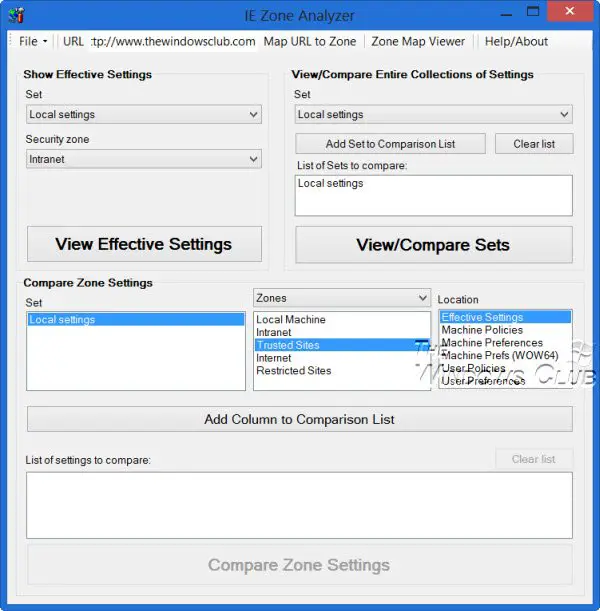Click the URL input field
Screen dimensions: 600x611
(173, 41)
